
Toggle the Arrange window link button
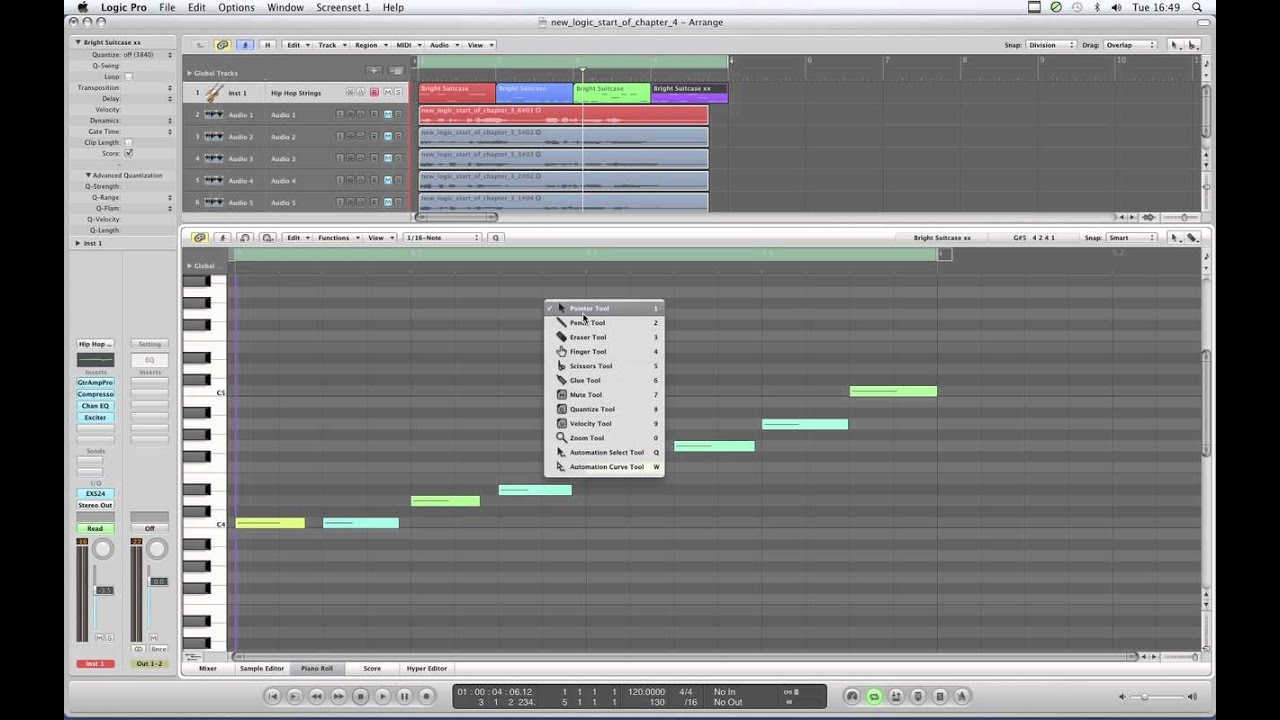222,45
